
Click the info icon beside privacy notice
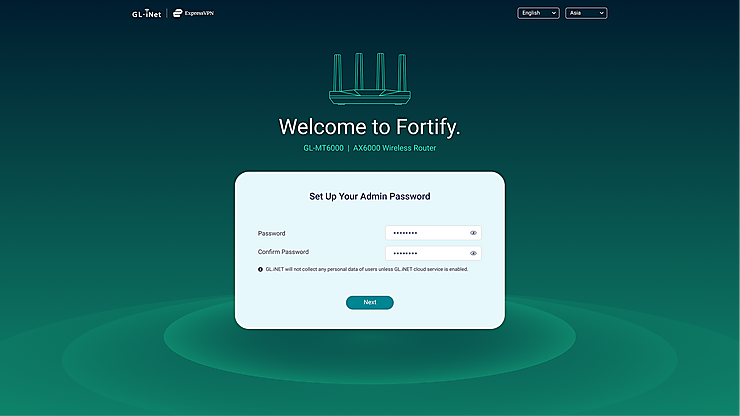(260, 270)
